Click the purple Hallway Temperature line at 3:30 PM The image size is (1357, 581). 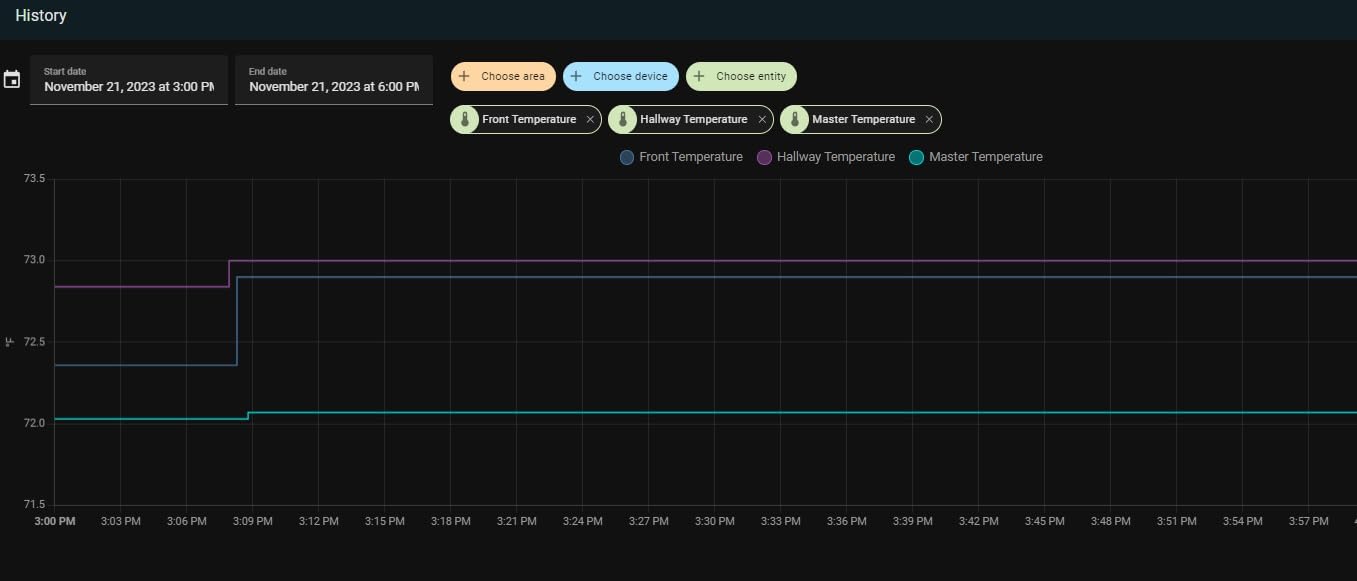point(714,261)
